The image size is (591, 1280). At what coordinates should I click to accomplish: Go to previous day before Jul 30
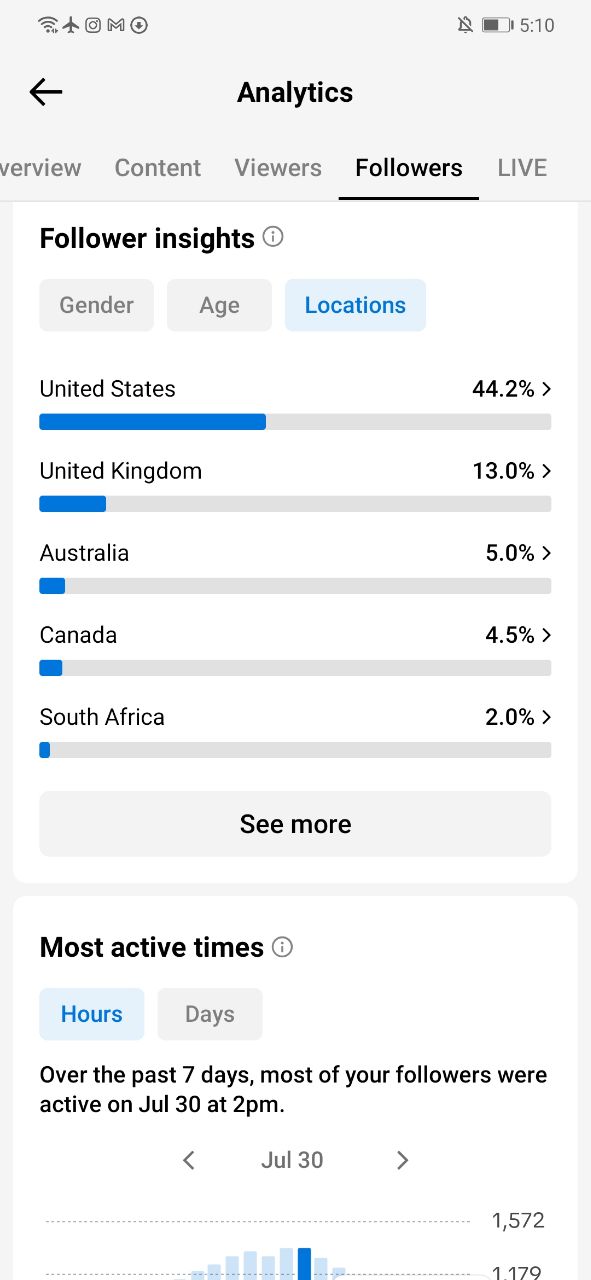pyautogui.click(x=189, y=1160)
